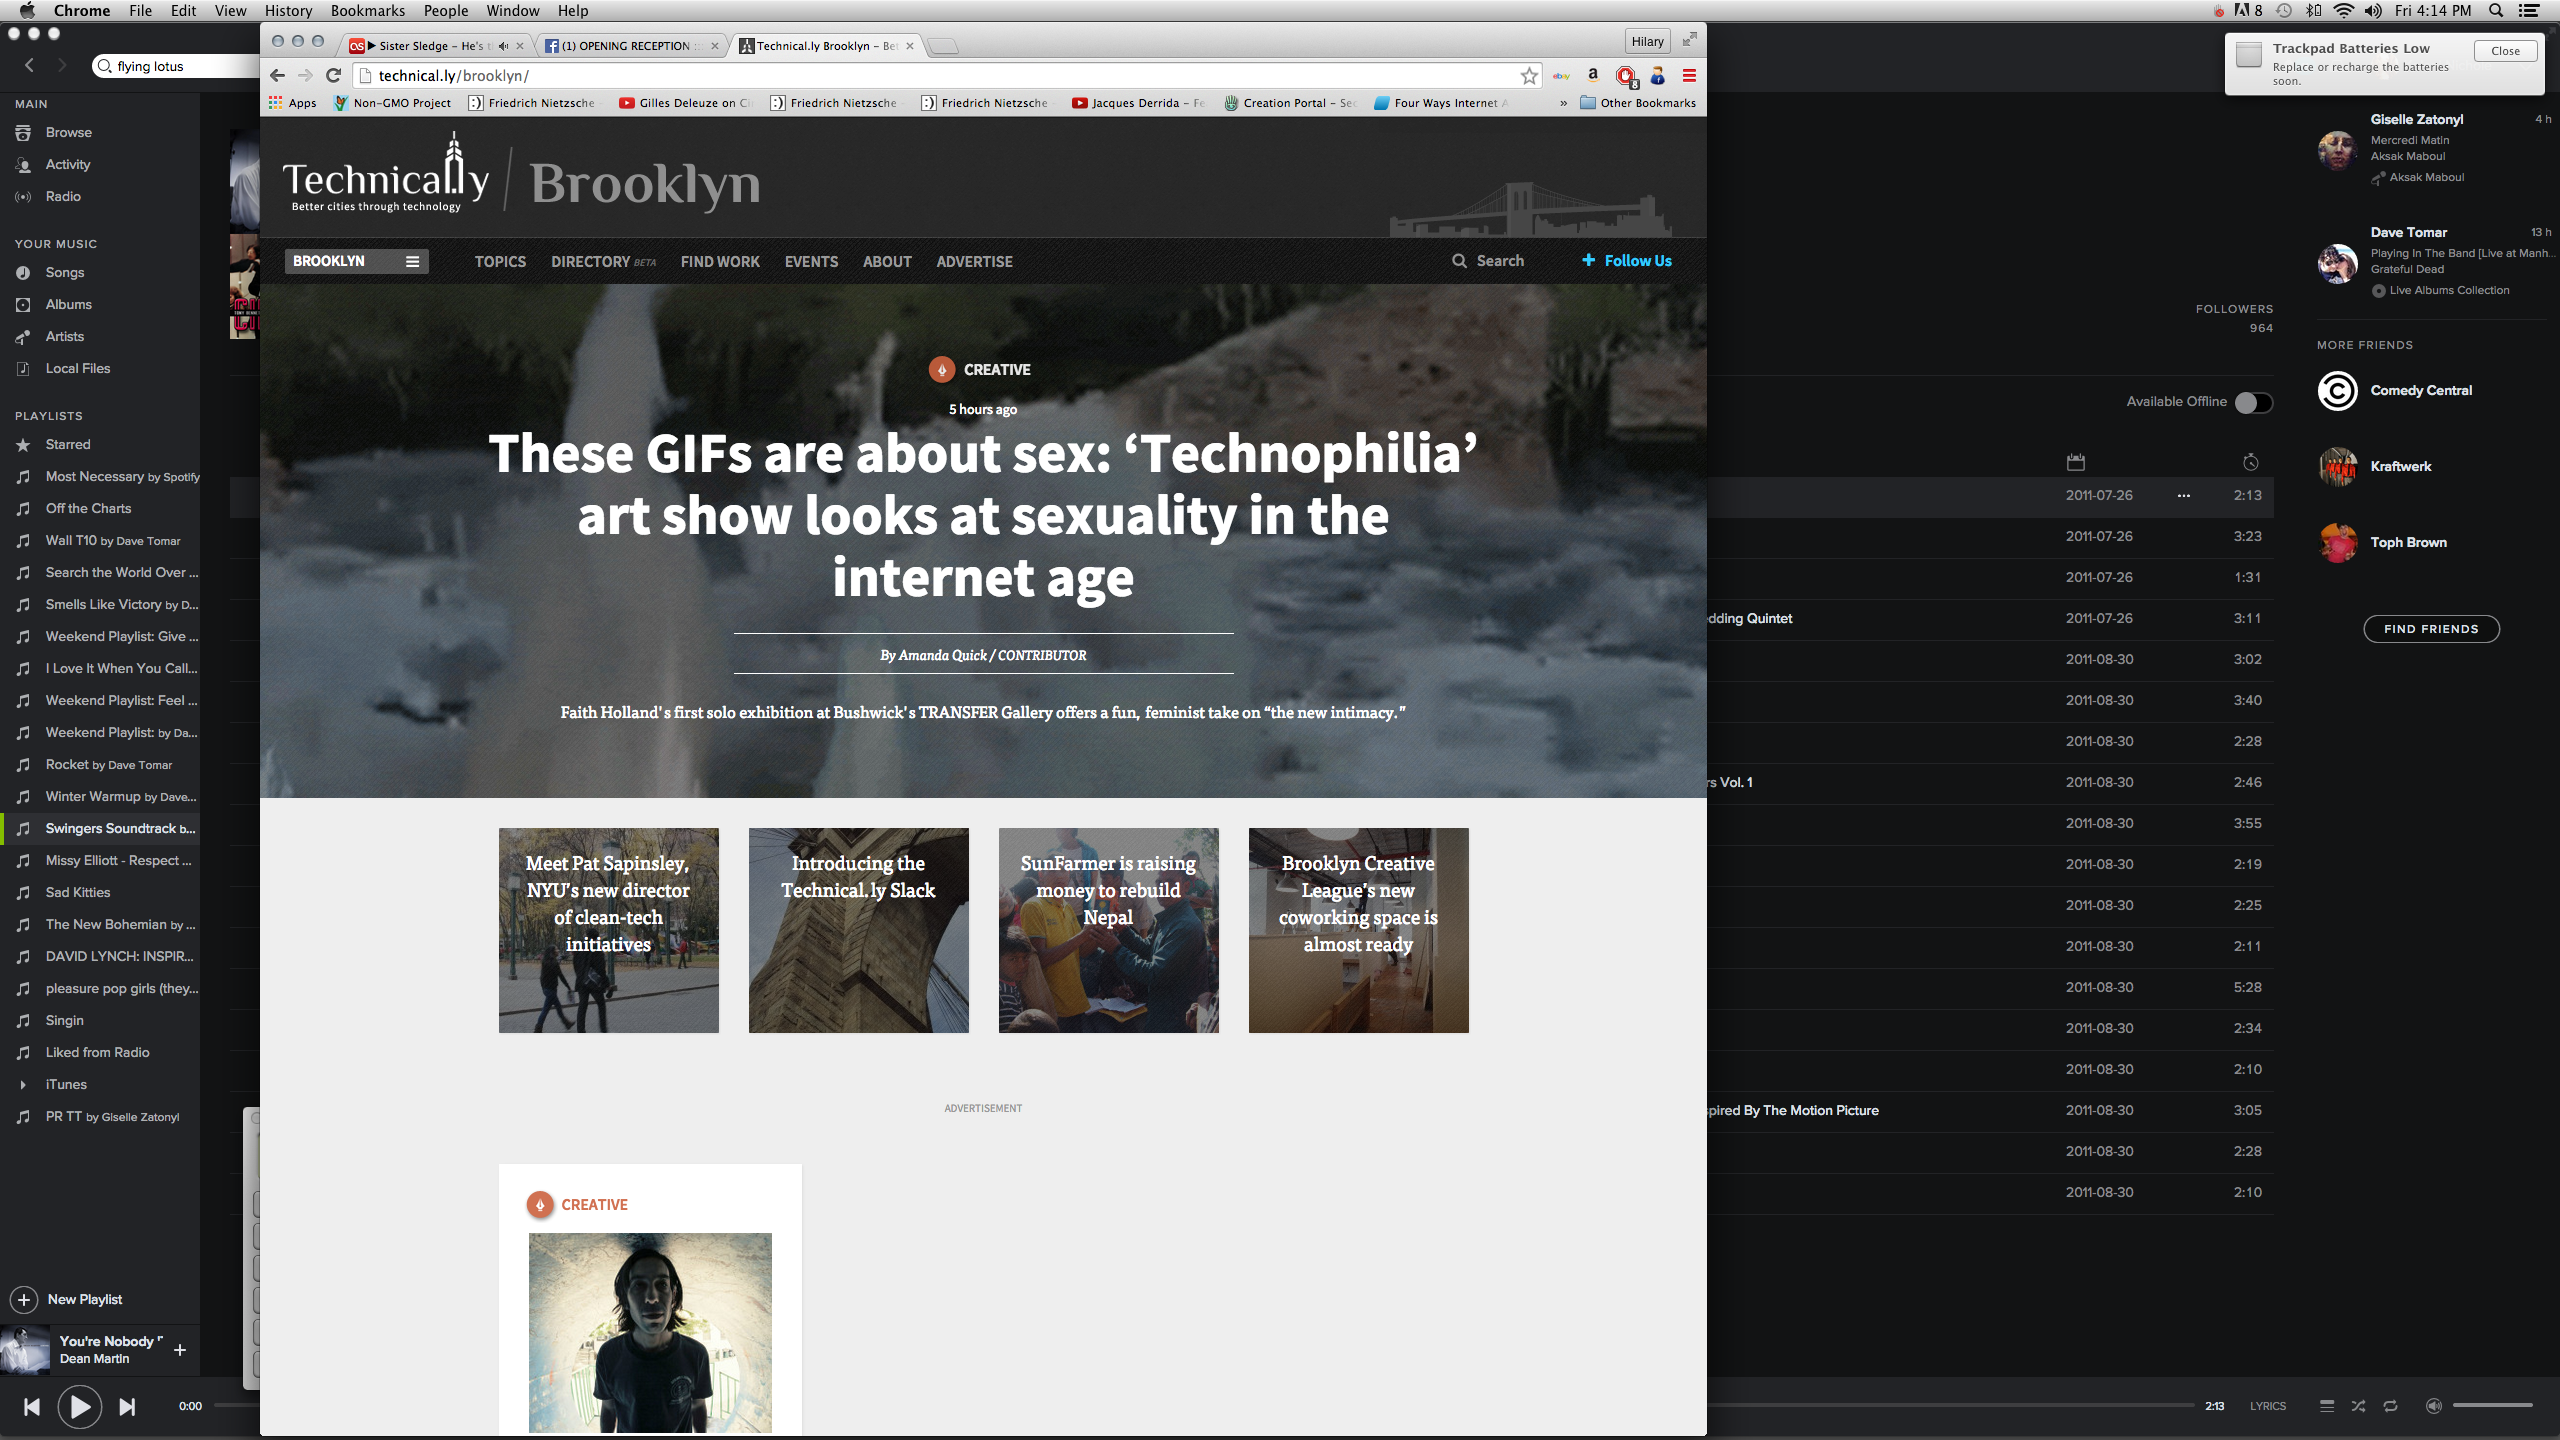This screenshot has height=1440, width=2560.
Task: Open the Chrome hamburger menu icon
Action: coord(1689,76)
